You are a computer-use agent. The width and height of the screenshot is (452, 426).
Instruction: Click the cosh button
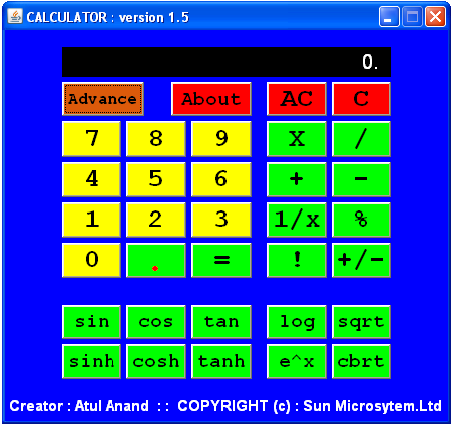(156, 361)
